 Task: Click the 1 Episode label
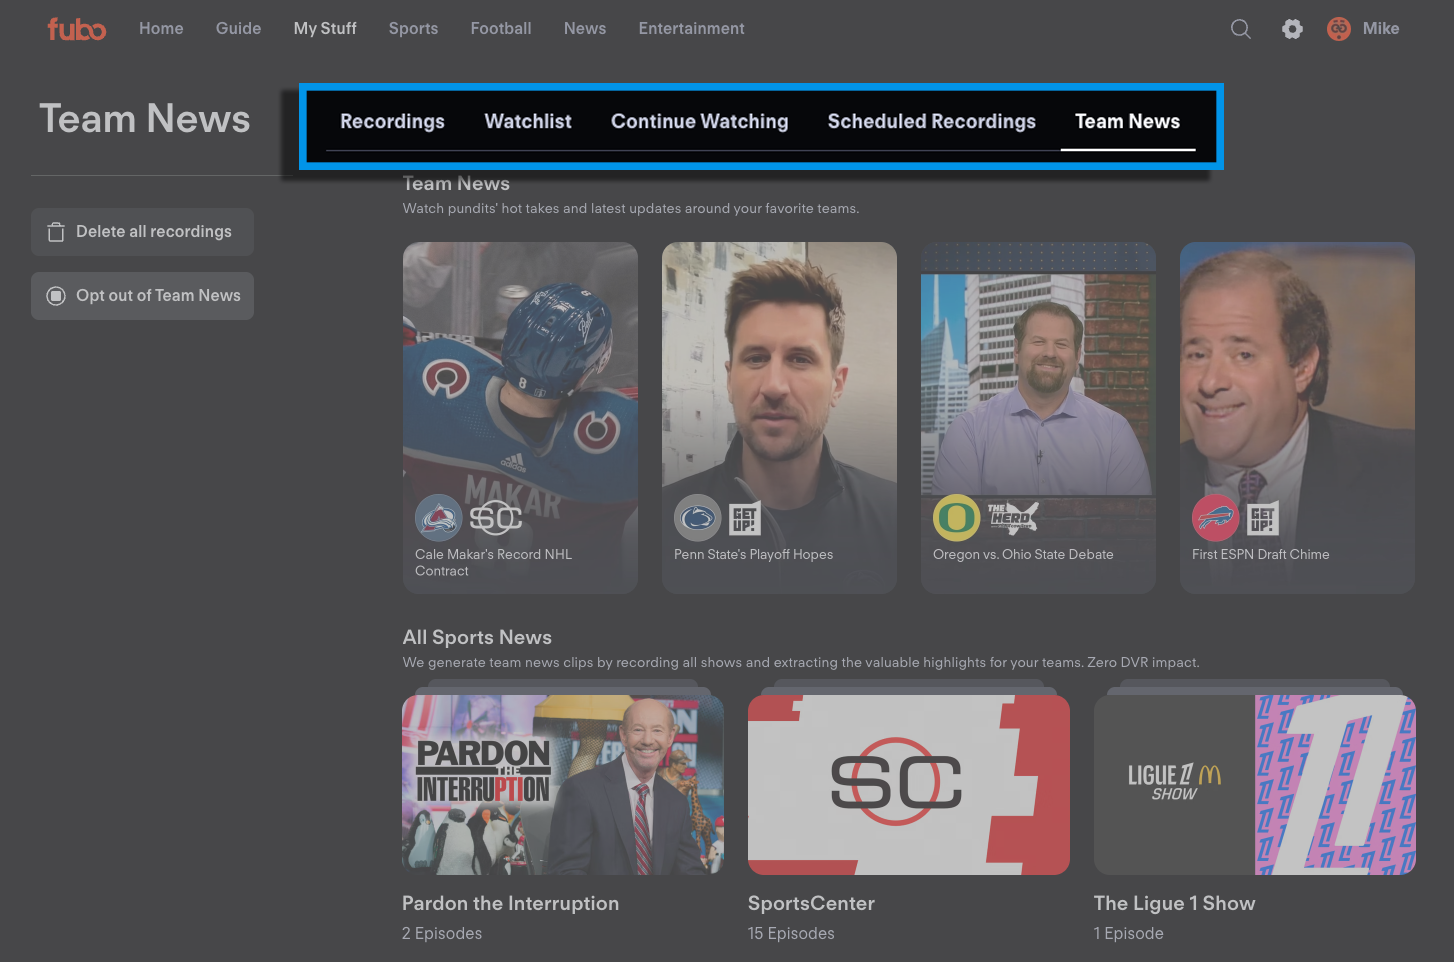(x=1129, y=934)
